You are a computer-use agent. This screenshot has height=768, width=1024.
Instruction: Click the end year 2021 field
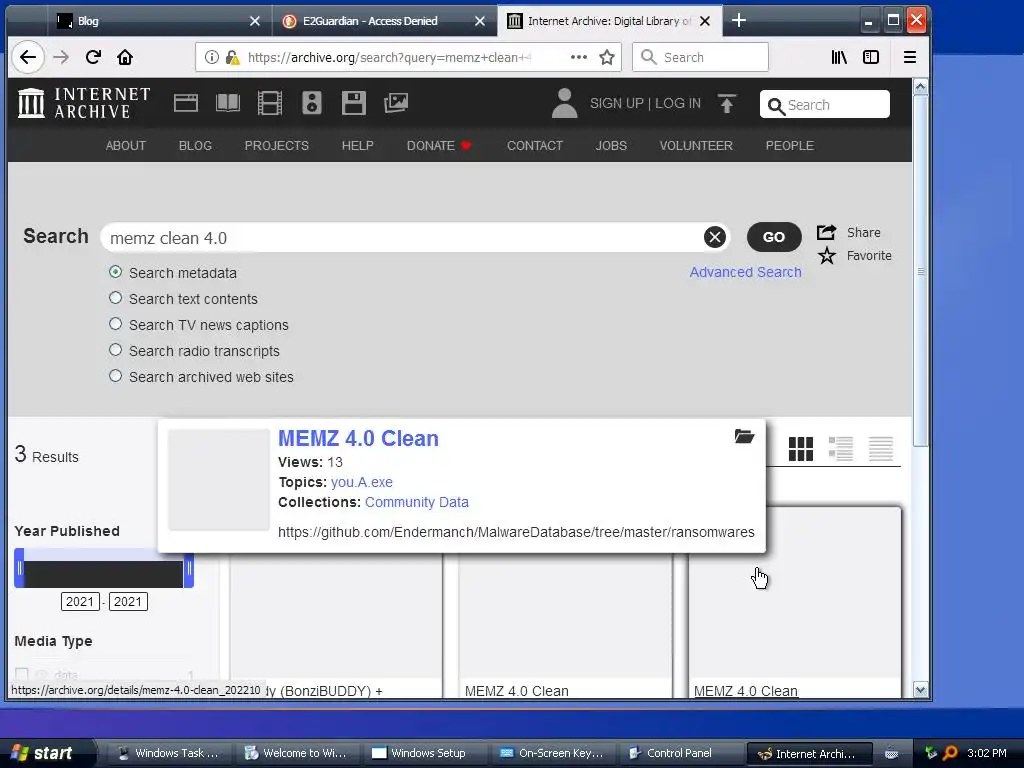point(128,601)
